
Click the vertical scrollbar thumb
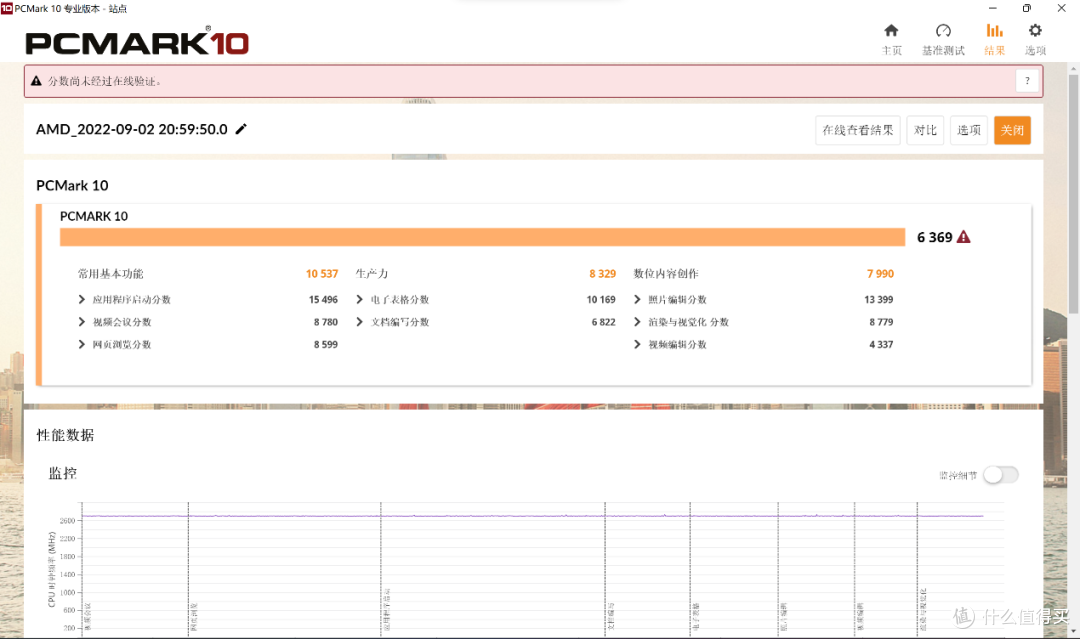(1073, 193)
